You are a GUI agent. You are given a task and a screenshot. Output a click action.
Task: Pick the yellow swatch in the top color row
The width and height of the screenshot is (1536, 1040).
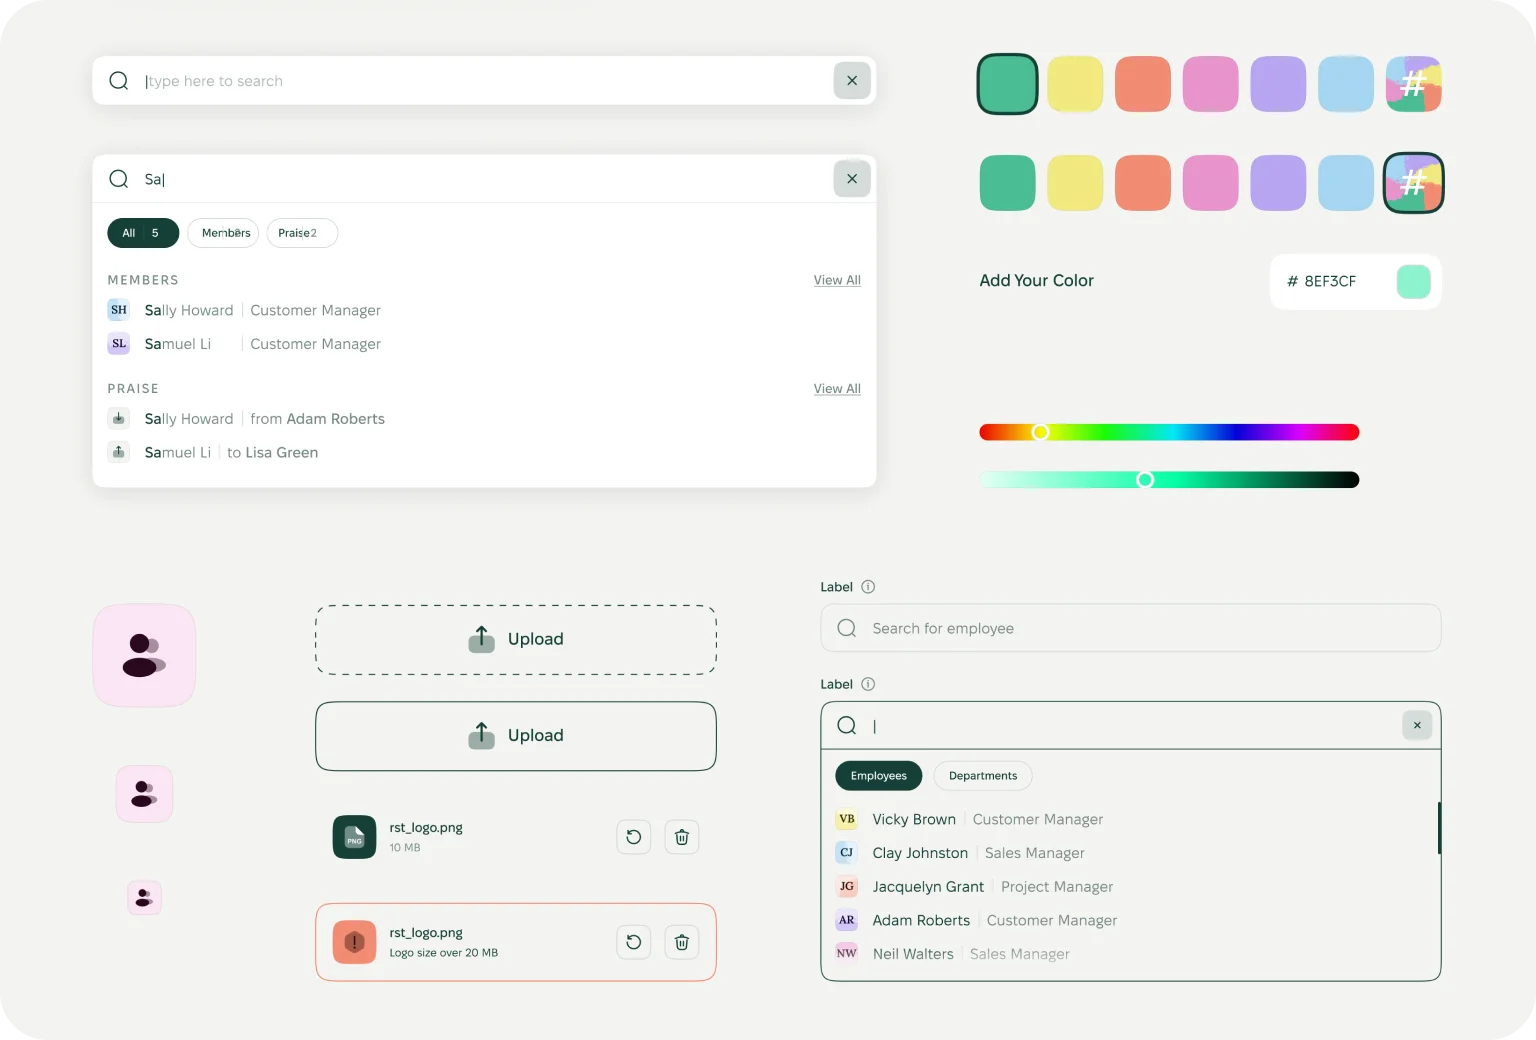click(x=1075, y=84)
